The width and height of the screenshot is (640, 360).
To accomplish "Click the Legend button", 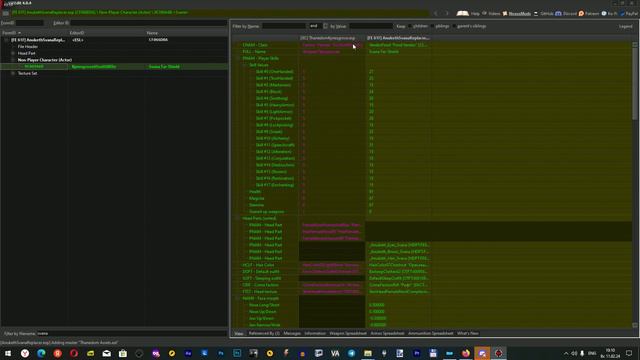I will point(625,26).
